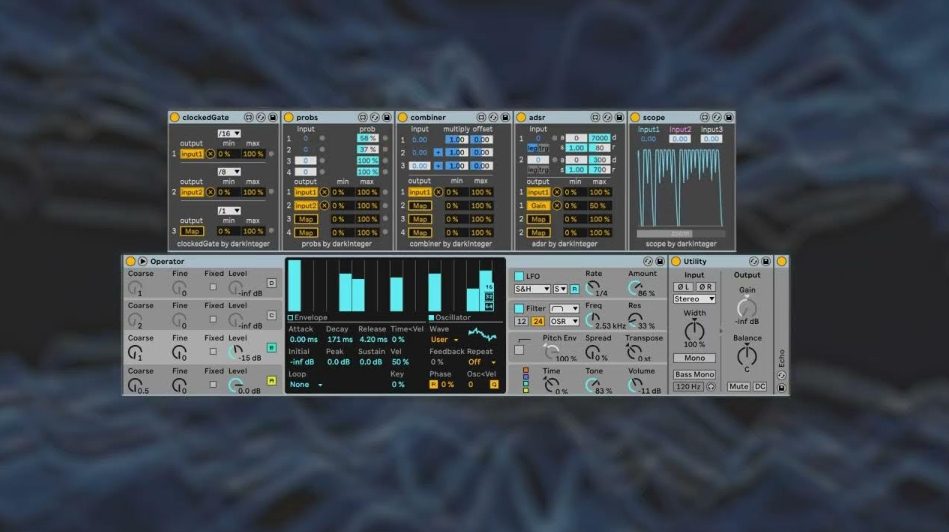Click the Bass Mono button
949x532 pixels.
pos(693,374)
